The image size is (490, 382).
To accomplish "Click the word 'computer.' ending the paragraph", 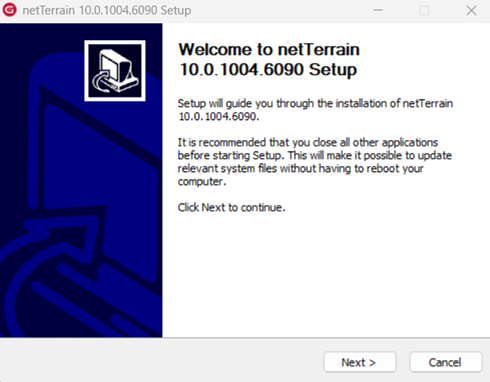I will pyautogui.click(x=202, y=182).
